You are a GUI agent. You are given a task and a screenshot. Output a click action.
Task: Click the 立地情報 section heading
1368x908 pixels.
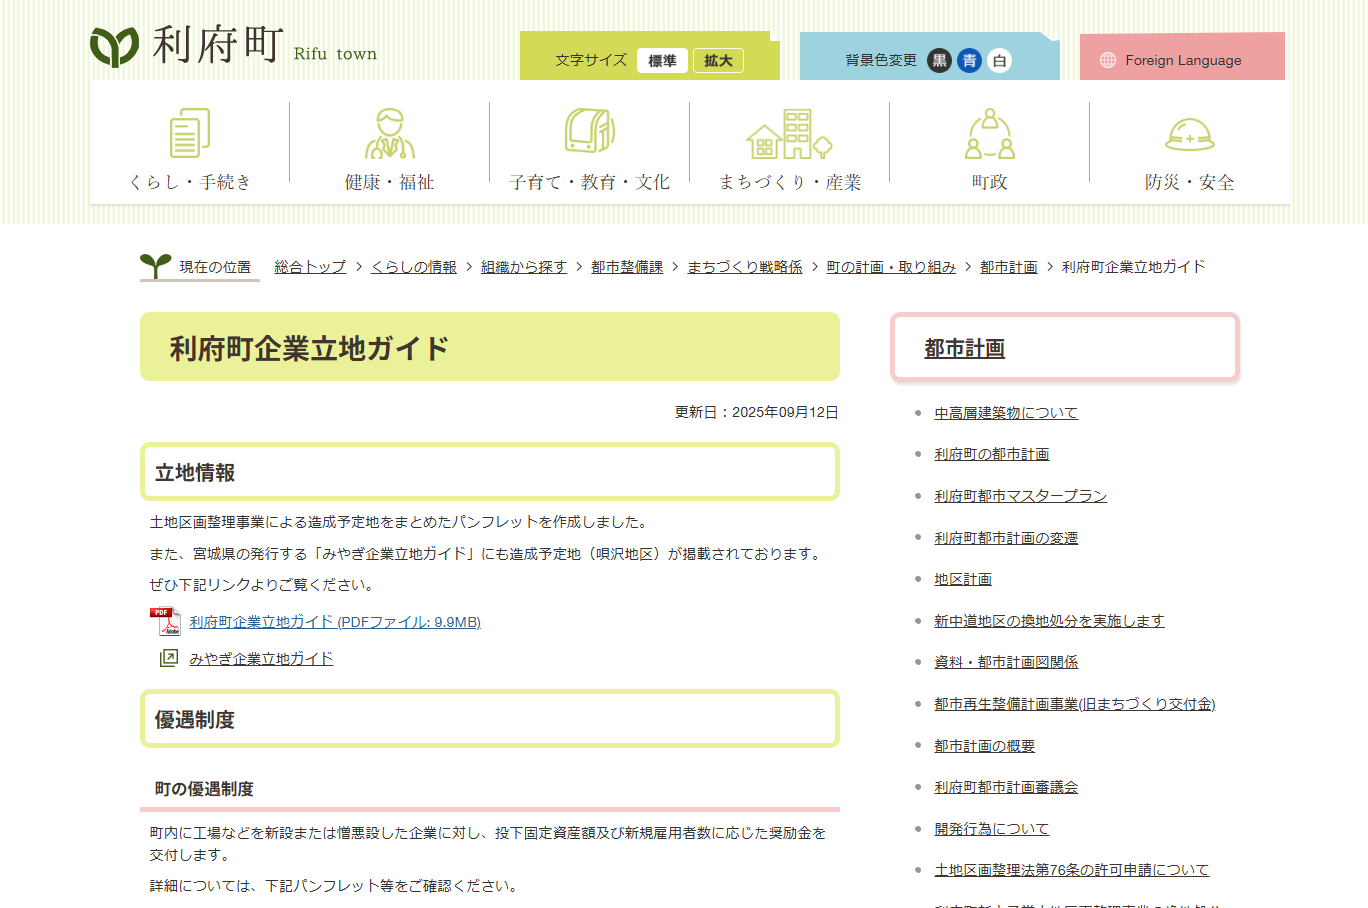coord(194,473)
